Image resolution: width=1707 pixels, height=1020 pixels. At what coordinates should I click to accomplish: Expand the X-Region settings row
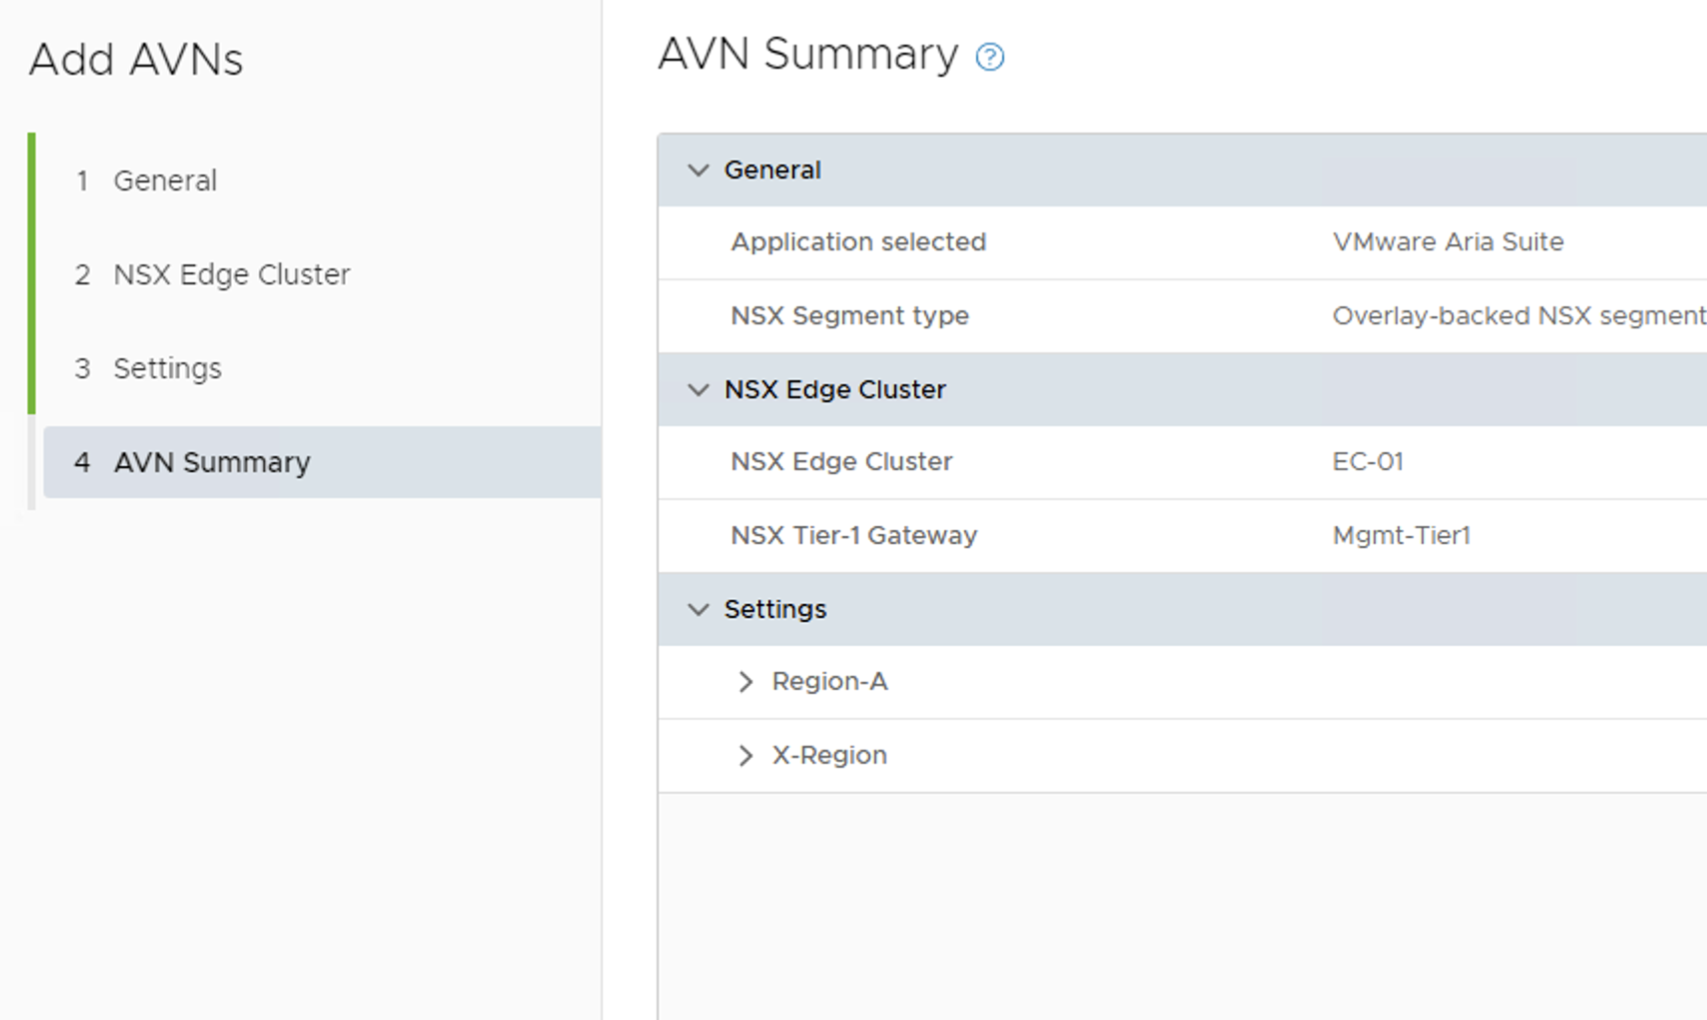(x=745, y=756)
